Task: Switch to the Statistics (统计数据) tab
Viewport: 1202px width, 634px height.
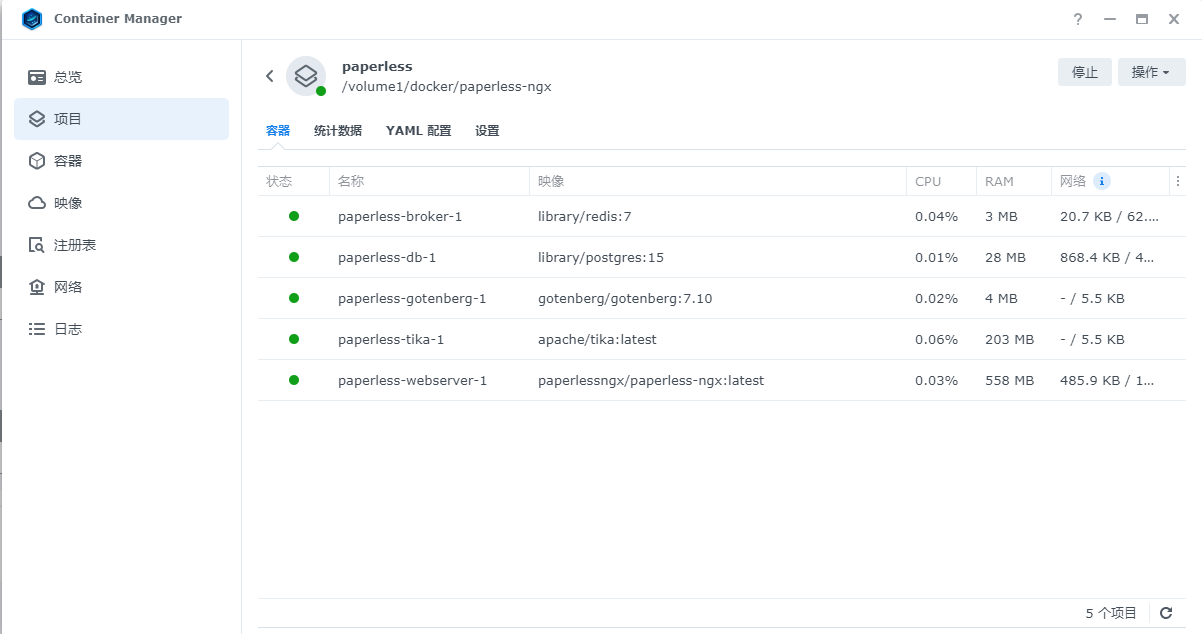Action: tap(338, 131)
